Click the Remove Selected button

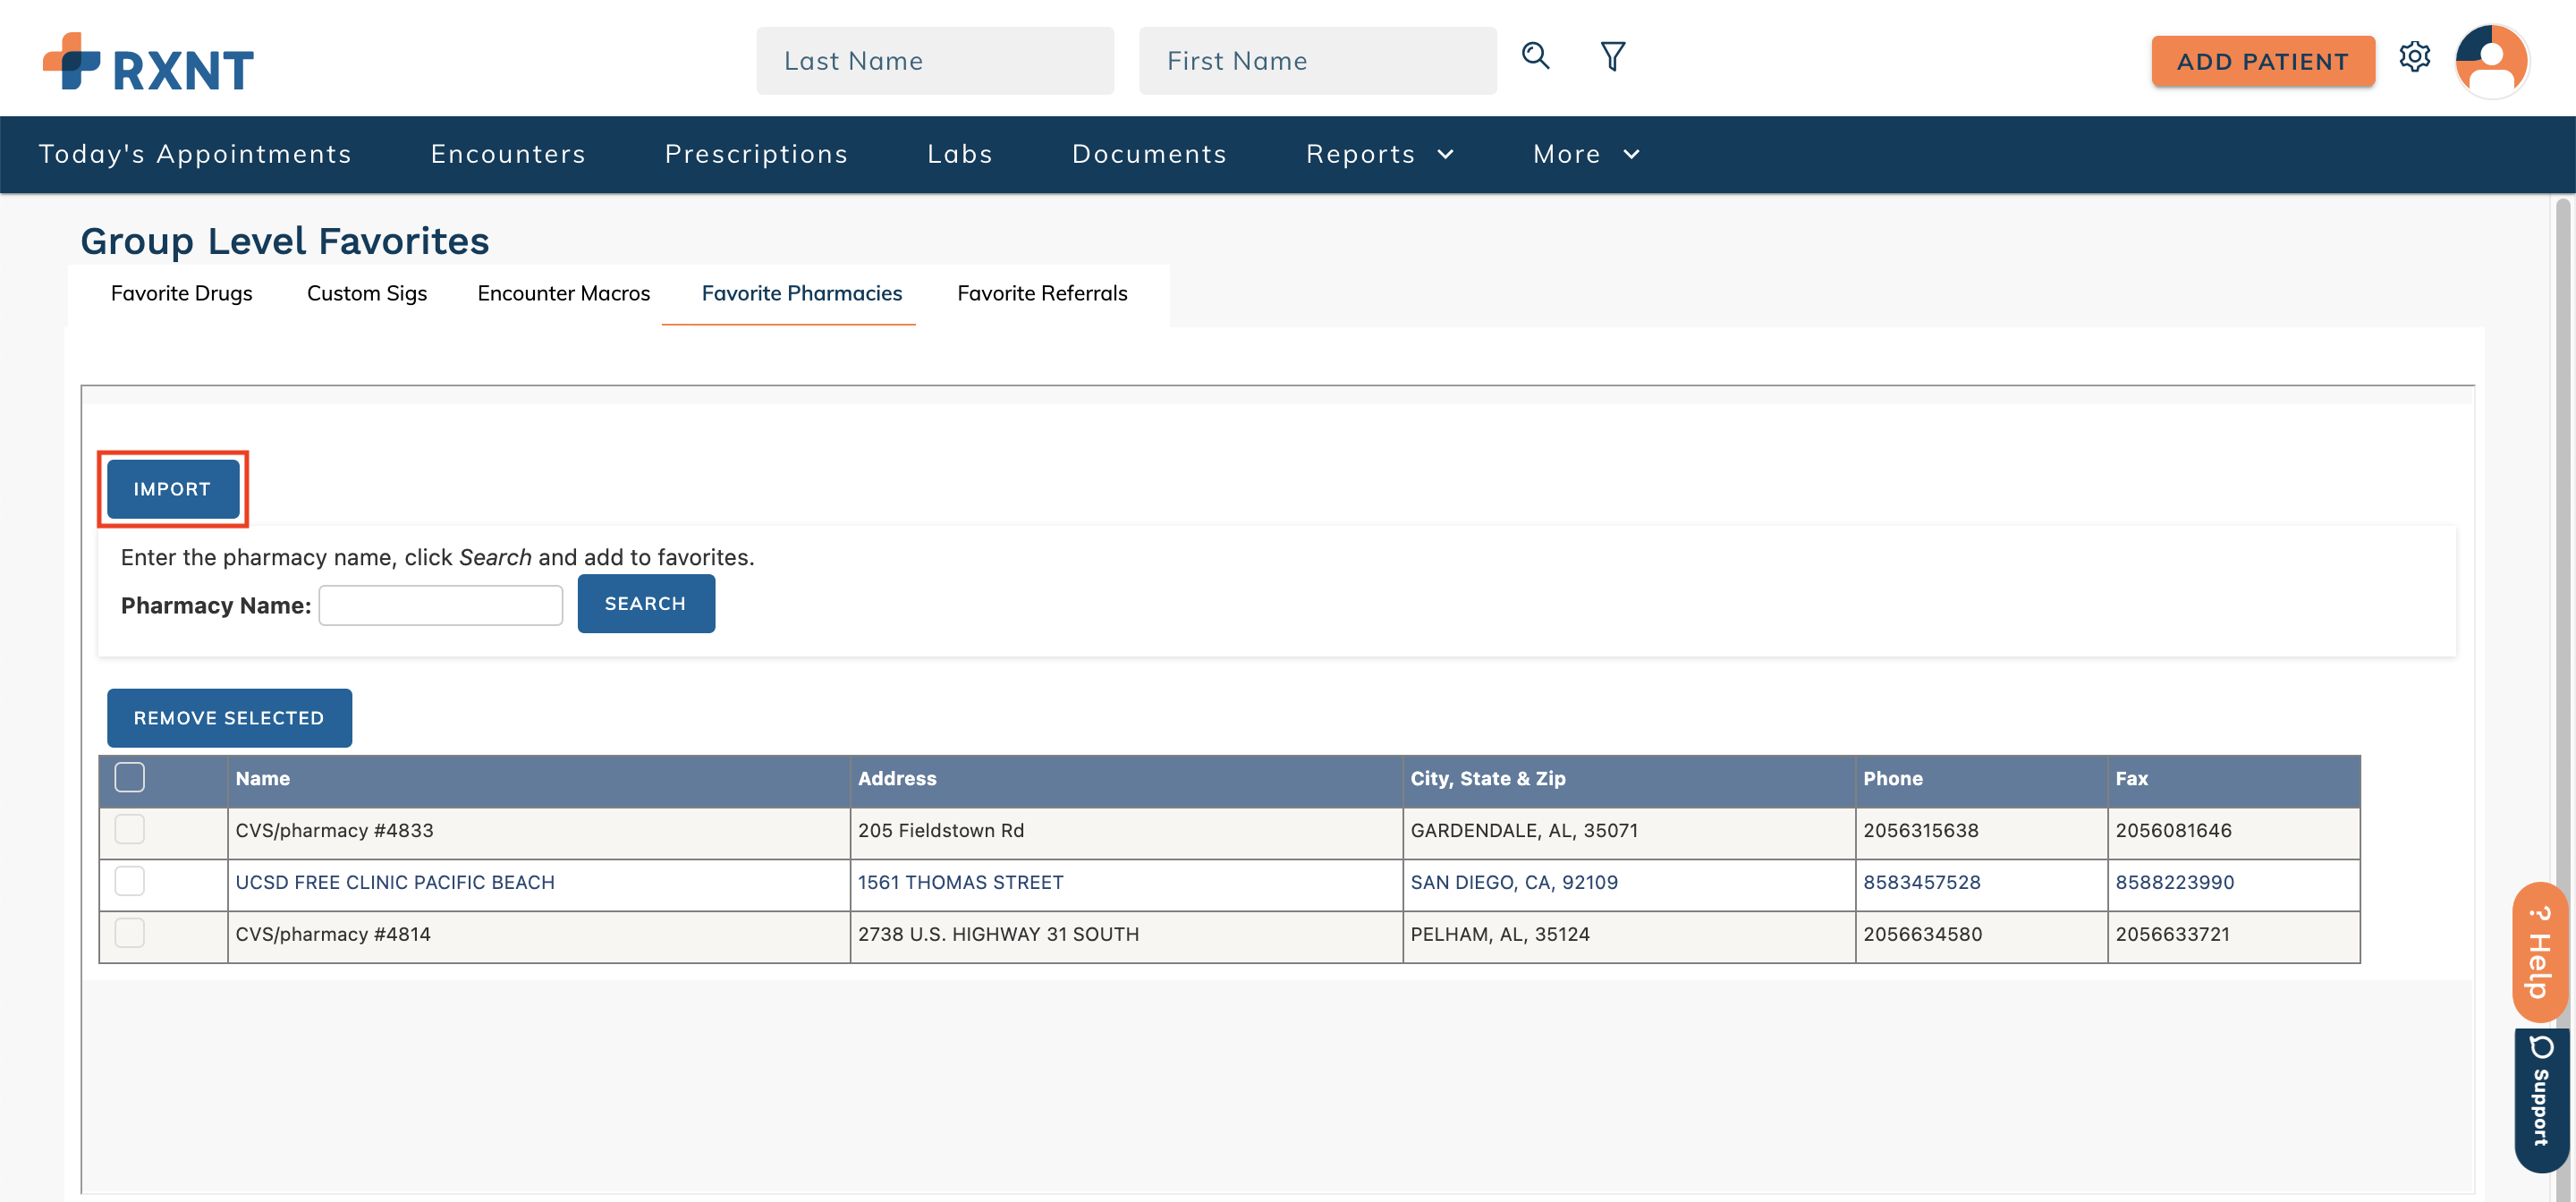(x=229, y=718)
